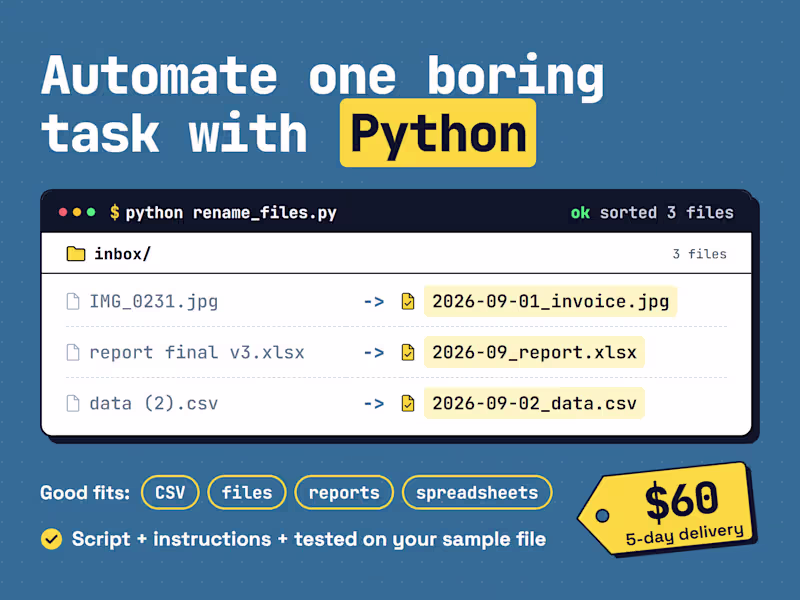Screen dimensions: 800x600
Task: Click the hole of the price tag
Action: pos(603,516)
